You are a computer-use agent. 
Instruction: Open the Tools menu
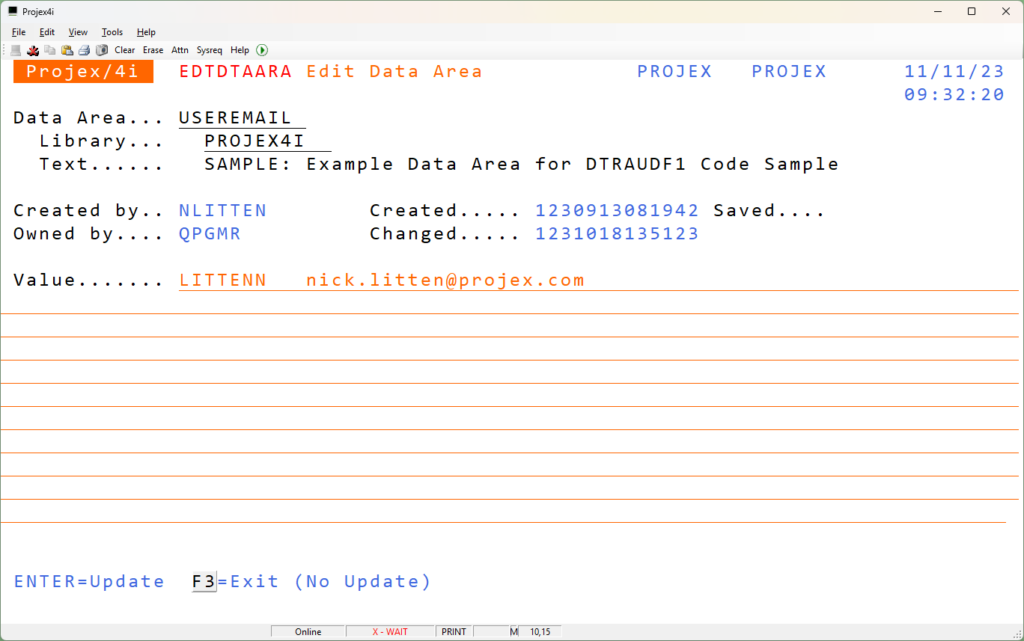[x=112, y=32]
